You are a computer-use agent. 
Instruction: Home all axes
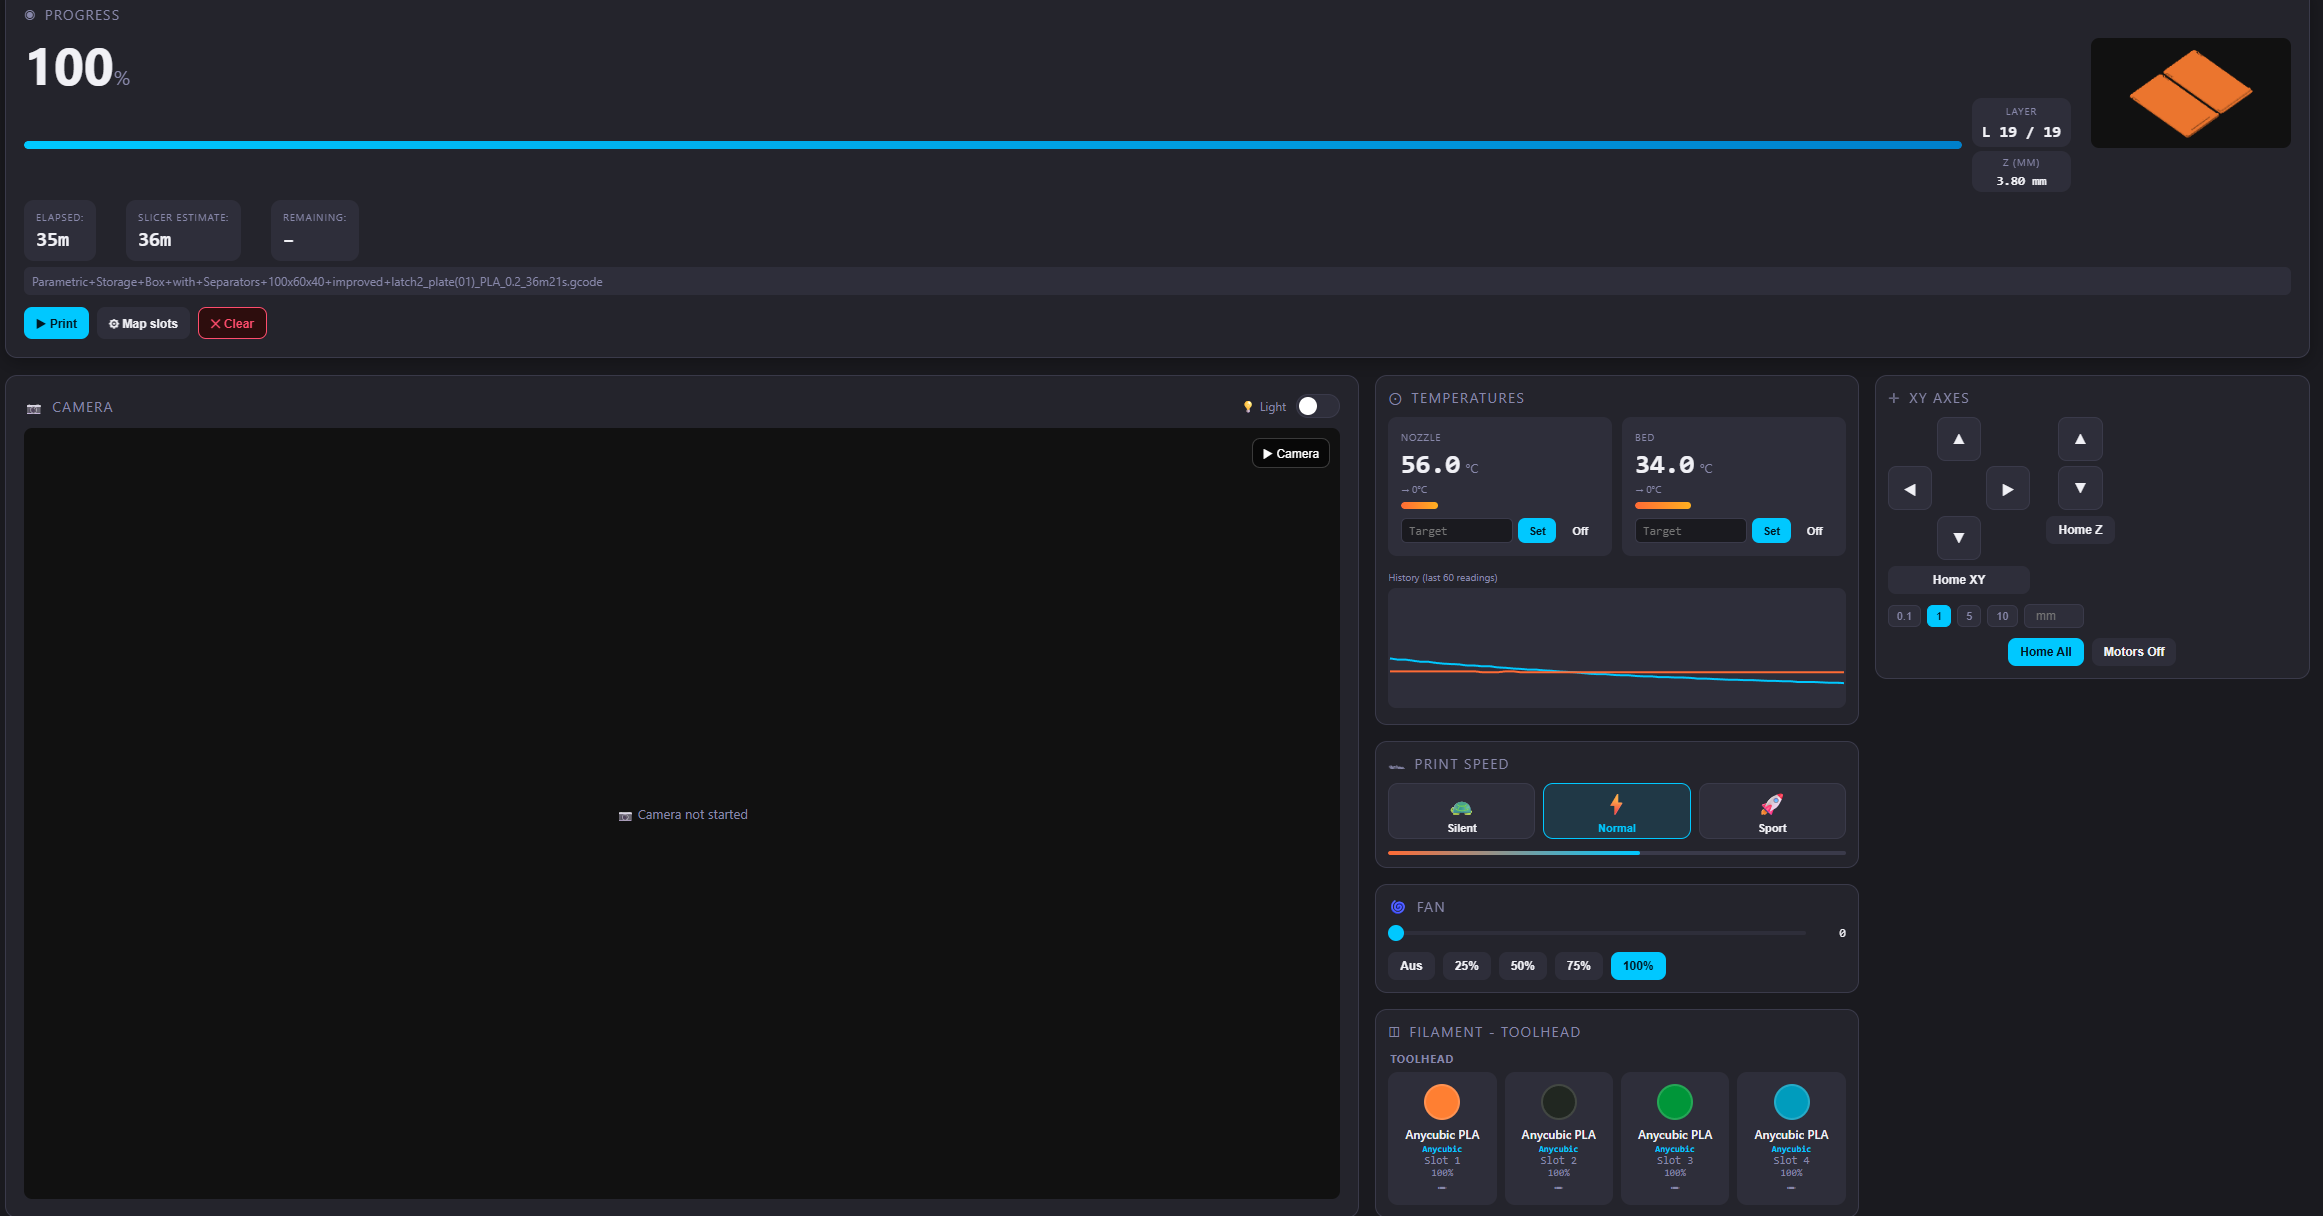[2045, 652]
